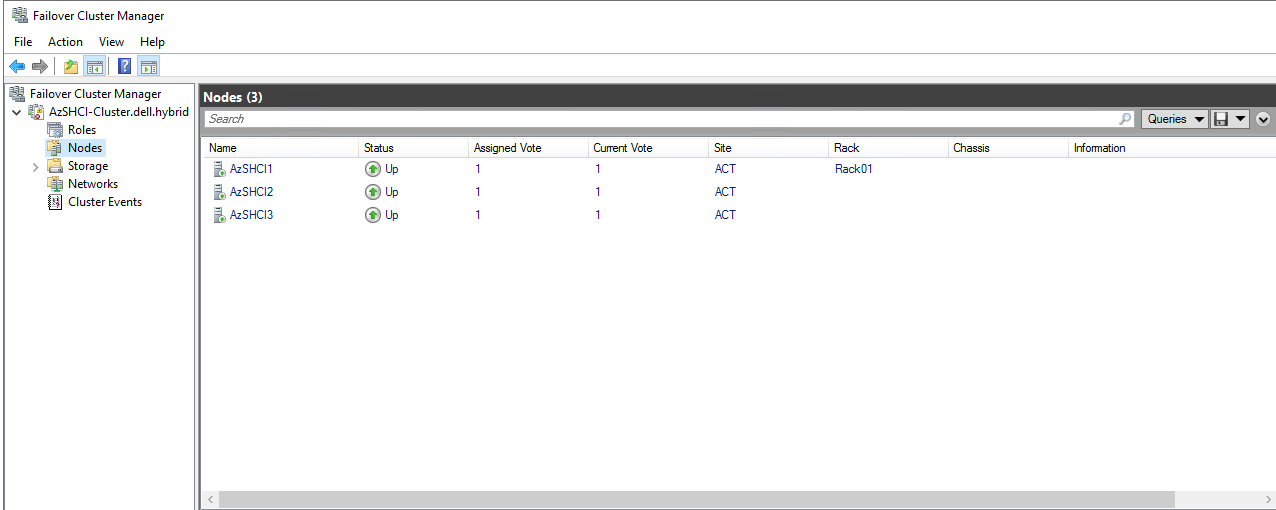Click the save query floppy disk icon

pyautogui.click(x=1221, y=119)
